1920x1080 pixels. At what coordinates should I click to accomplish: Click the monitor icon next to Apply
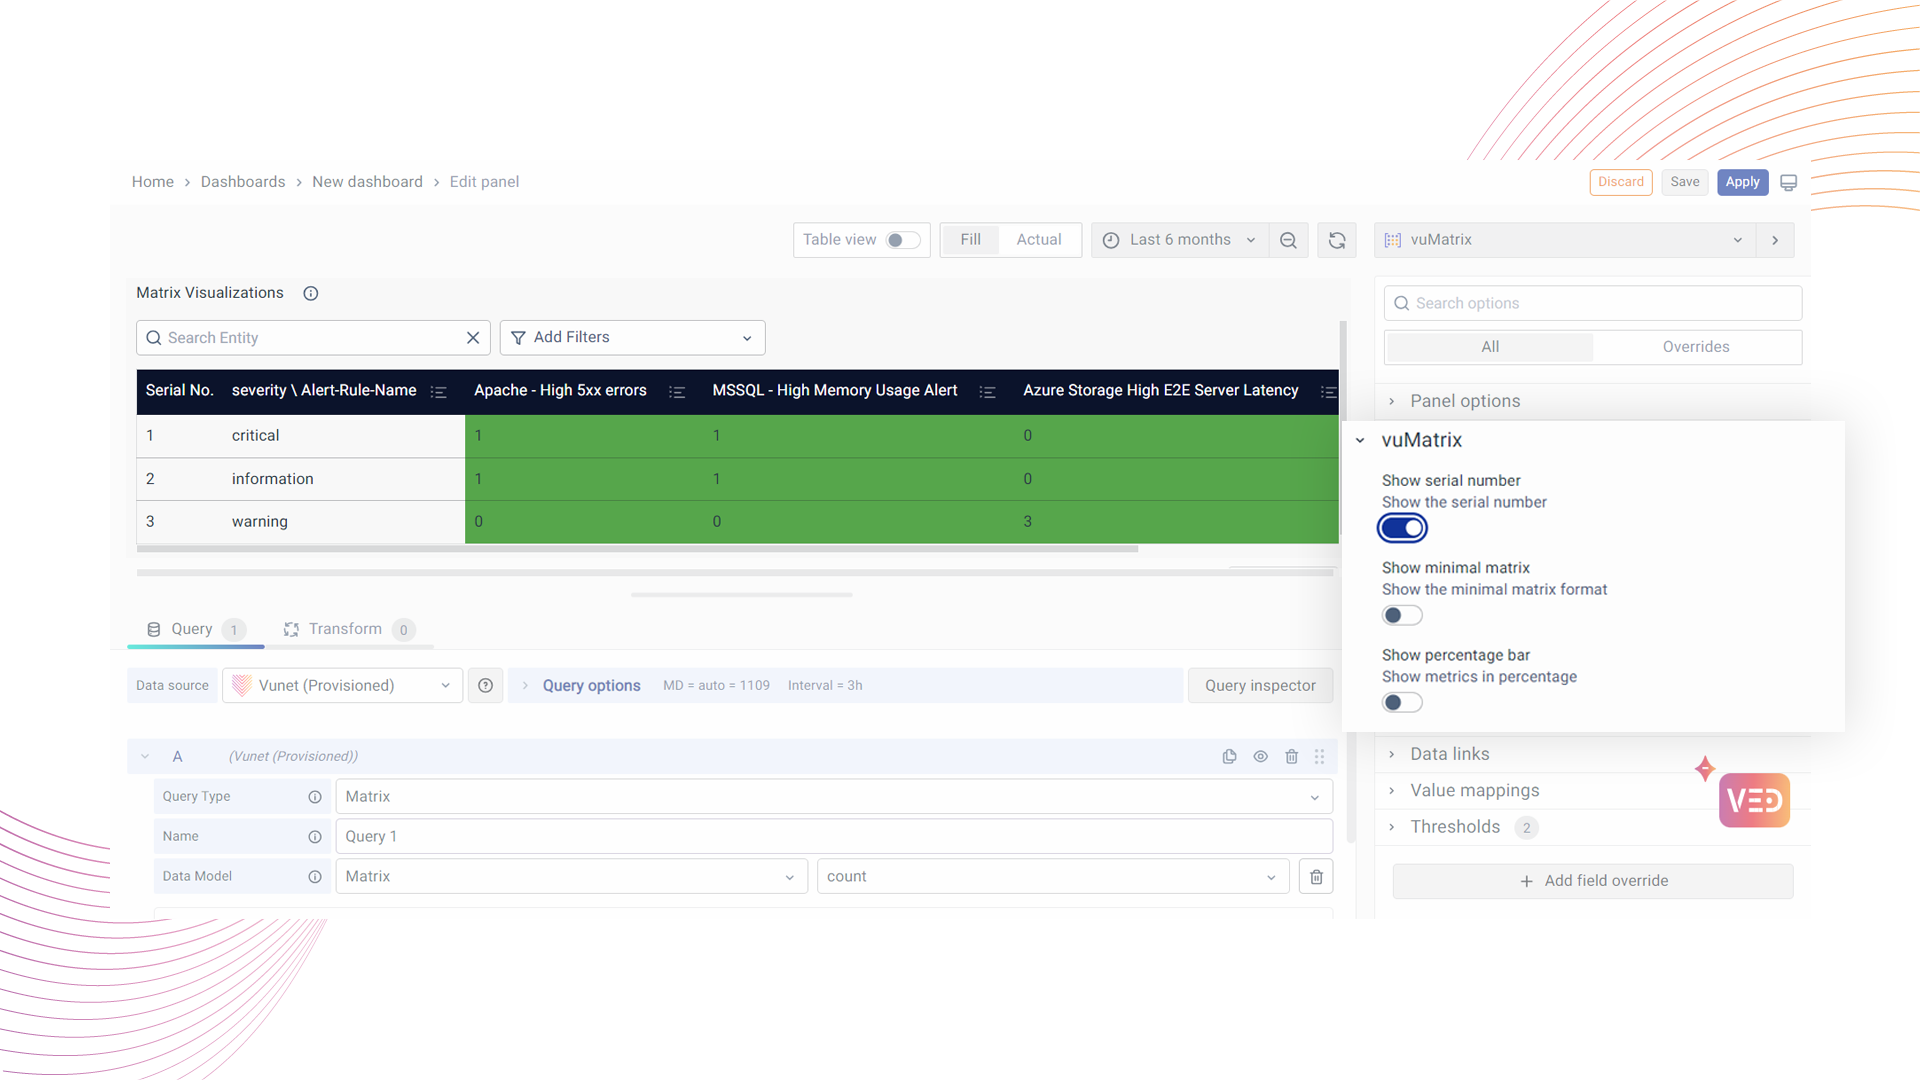pos(1789,182)
